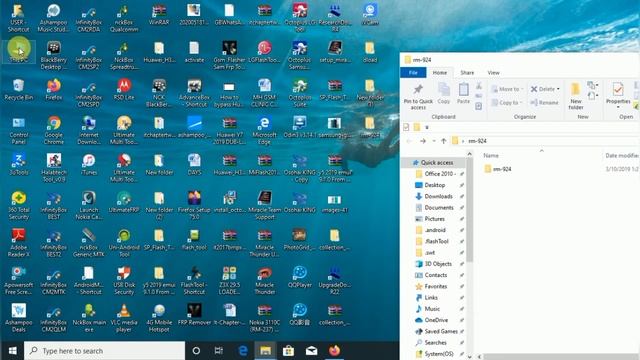This screenshot has width=640, height=360.
Task: Click the Edge icon on the taskbar
Action: tap(242, 350)
